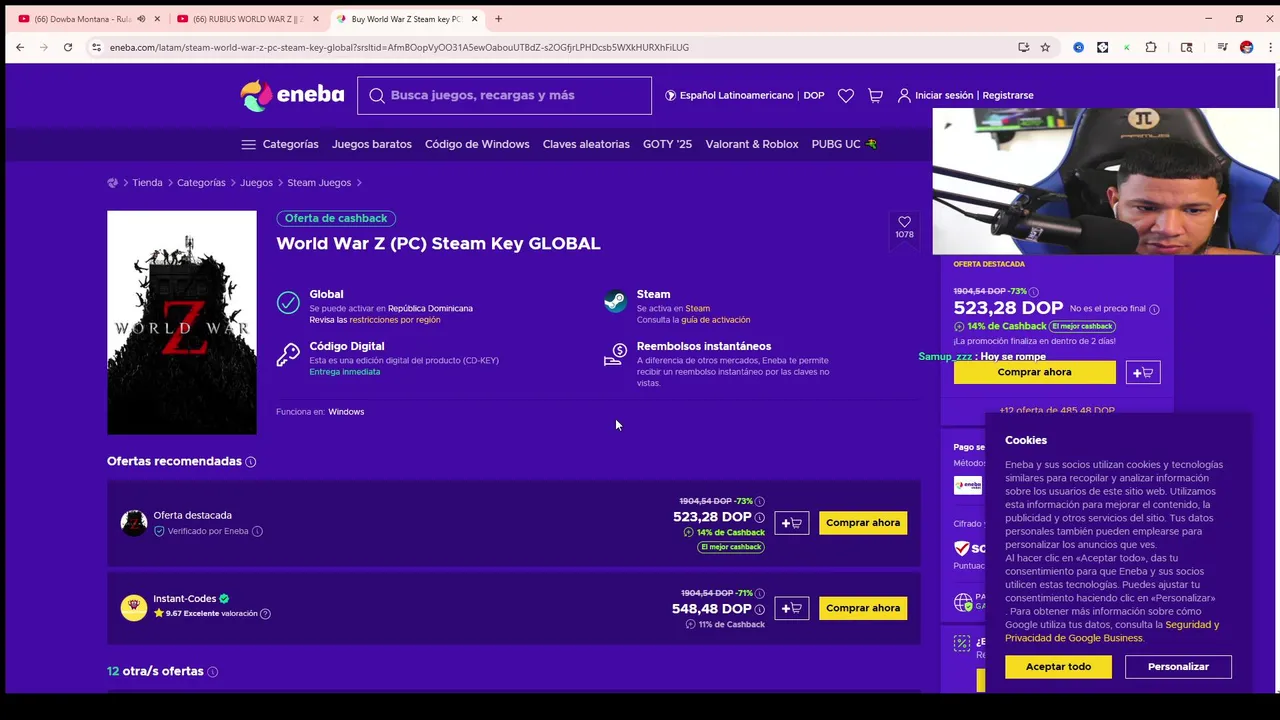Open Valorant & Roblox menu item
This screenshot has width=1280, height=720.
pyautogui.click(x=752, y=144)
